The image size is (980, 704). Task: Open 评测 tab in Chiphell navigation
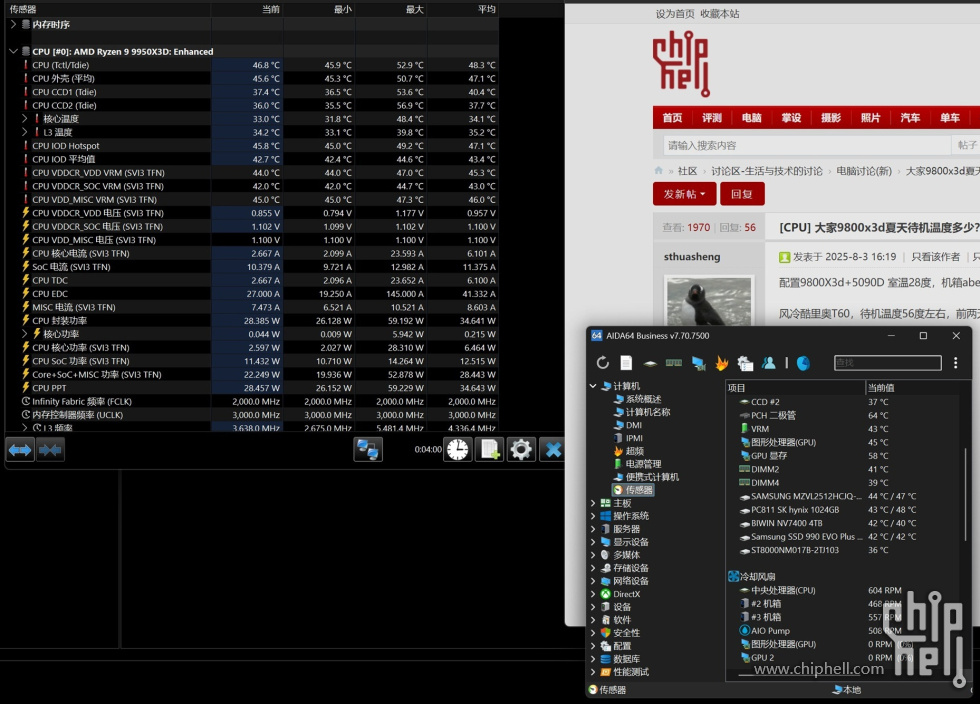(712, 118)
